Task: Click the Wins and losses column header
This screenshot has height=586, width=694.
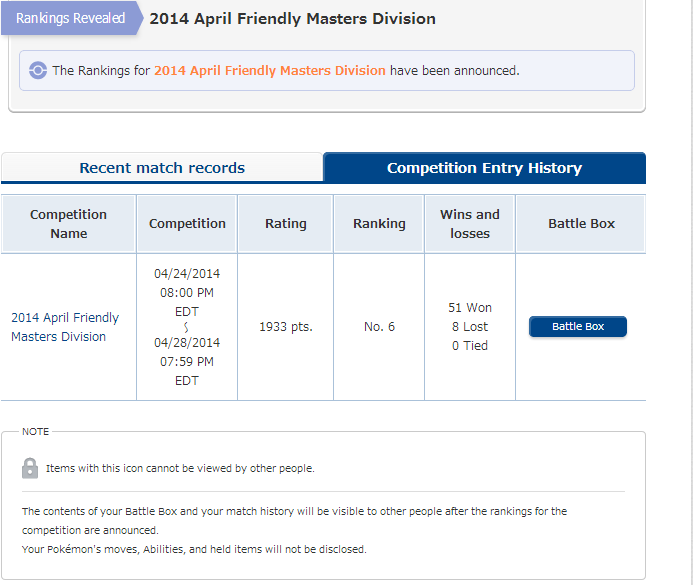Action: (470, 224)
